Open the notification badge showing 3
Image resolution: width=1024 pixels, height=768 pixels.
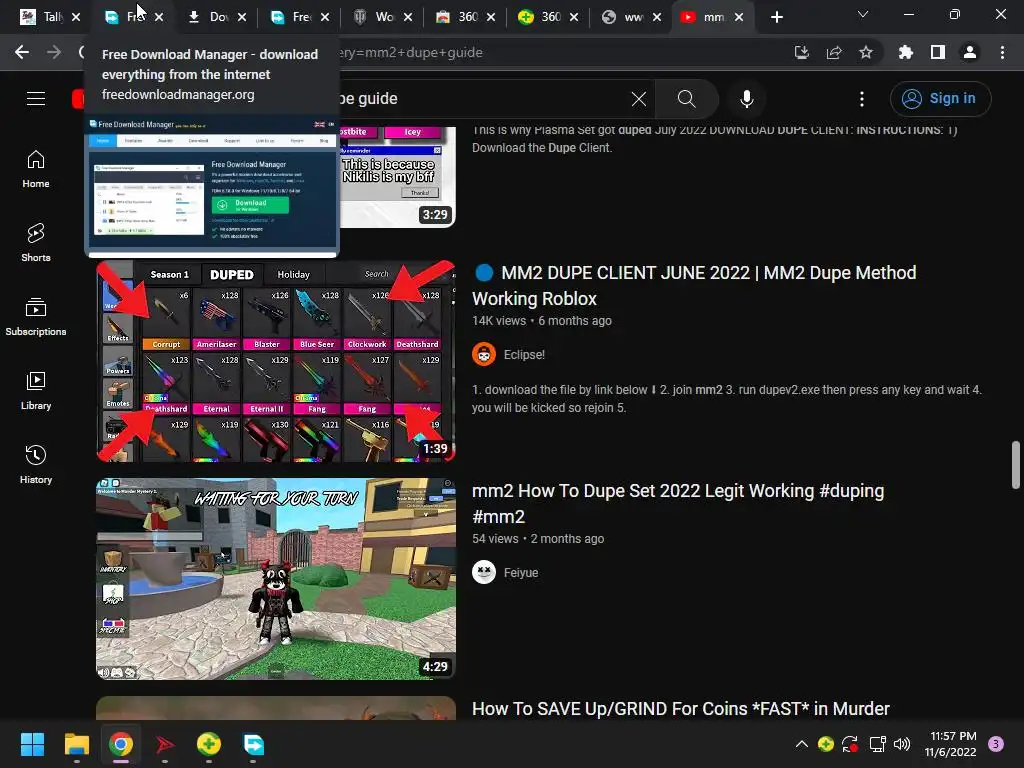point(996,744)
